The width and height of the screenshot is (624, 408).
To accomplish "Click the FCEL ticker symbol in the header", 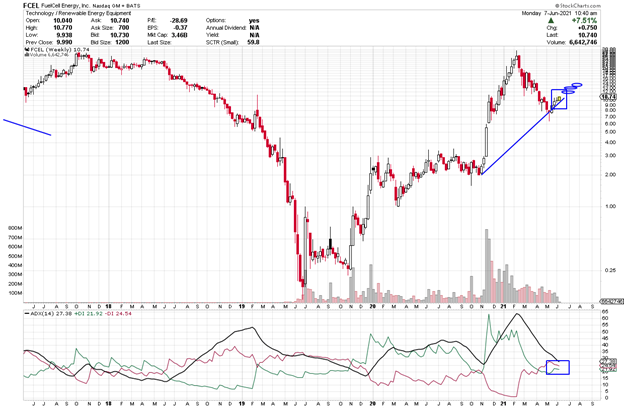I will pyautogui.click(x=31, y=6).
